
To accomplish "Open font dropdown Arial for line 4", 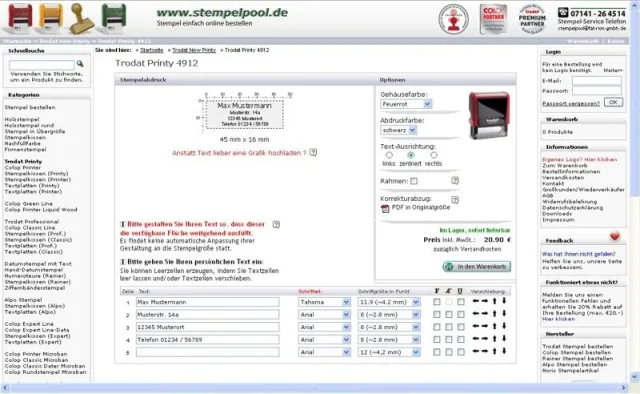I will 324,340.
